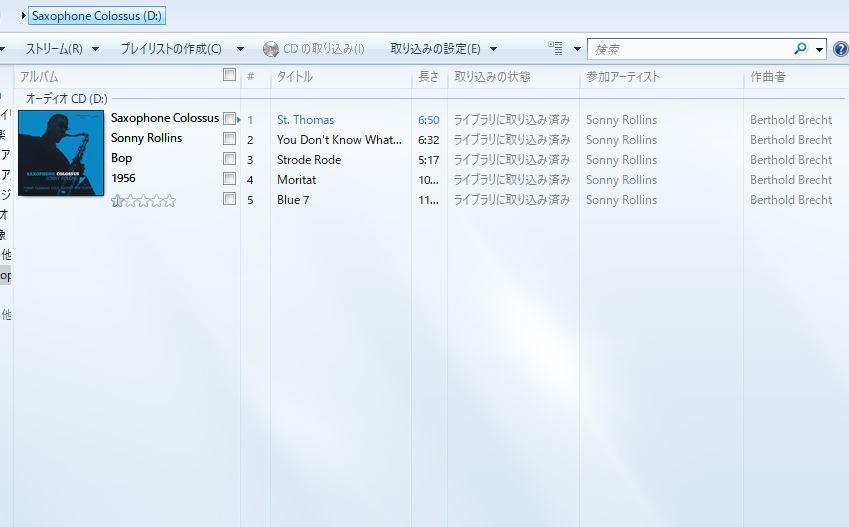This screenshot has height=527, width=849.
Task: Toggle the select-all checkbox in the Album header
Action: (x=230, y=75)
